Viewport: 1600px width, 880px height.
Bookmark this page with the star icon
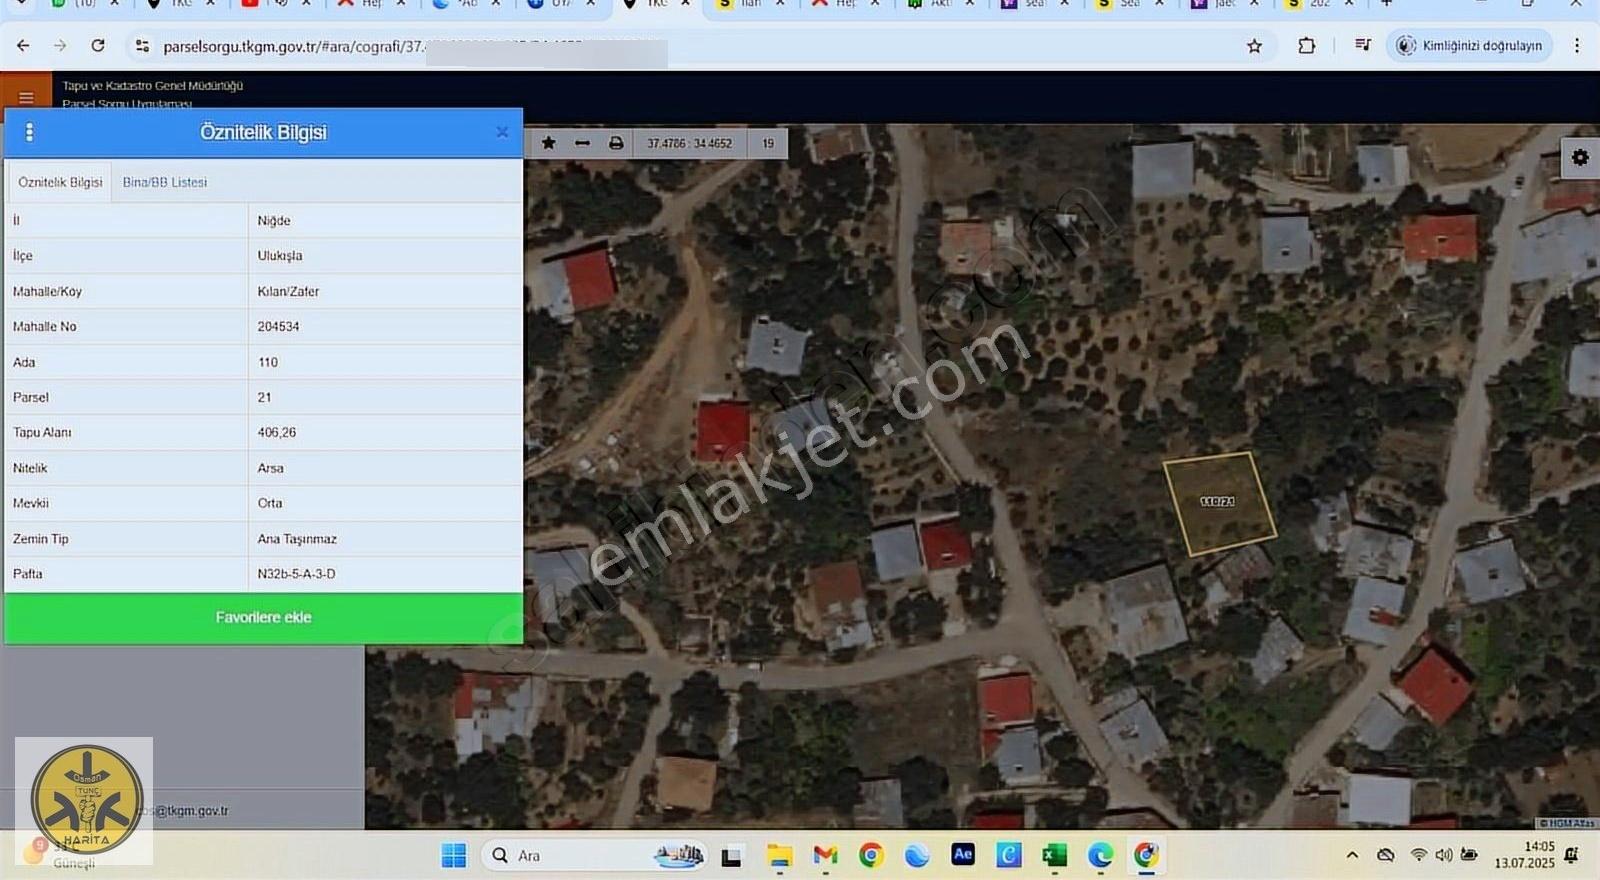click(x=1254, y=46)
